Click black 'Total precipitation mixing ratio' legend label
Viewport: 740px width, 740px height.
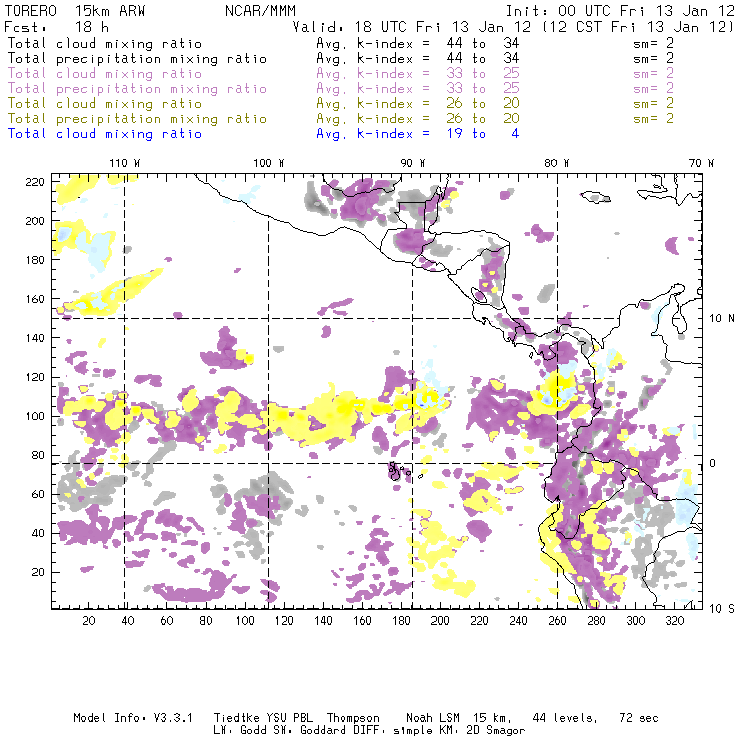[137, 59]
